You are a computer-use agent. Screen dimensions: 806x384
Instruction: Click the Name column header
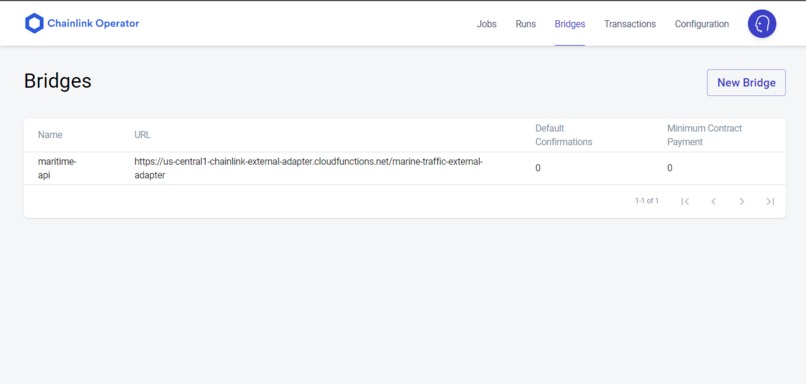pos(50,135)
